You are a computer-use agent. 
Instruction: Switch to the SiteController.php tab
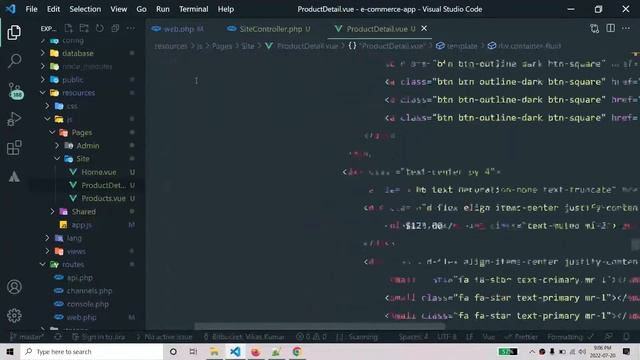point(270,29)
